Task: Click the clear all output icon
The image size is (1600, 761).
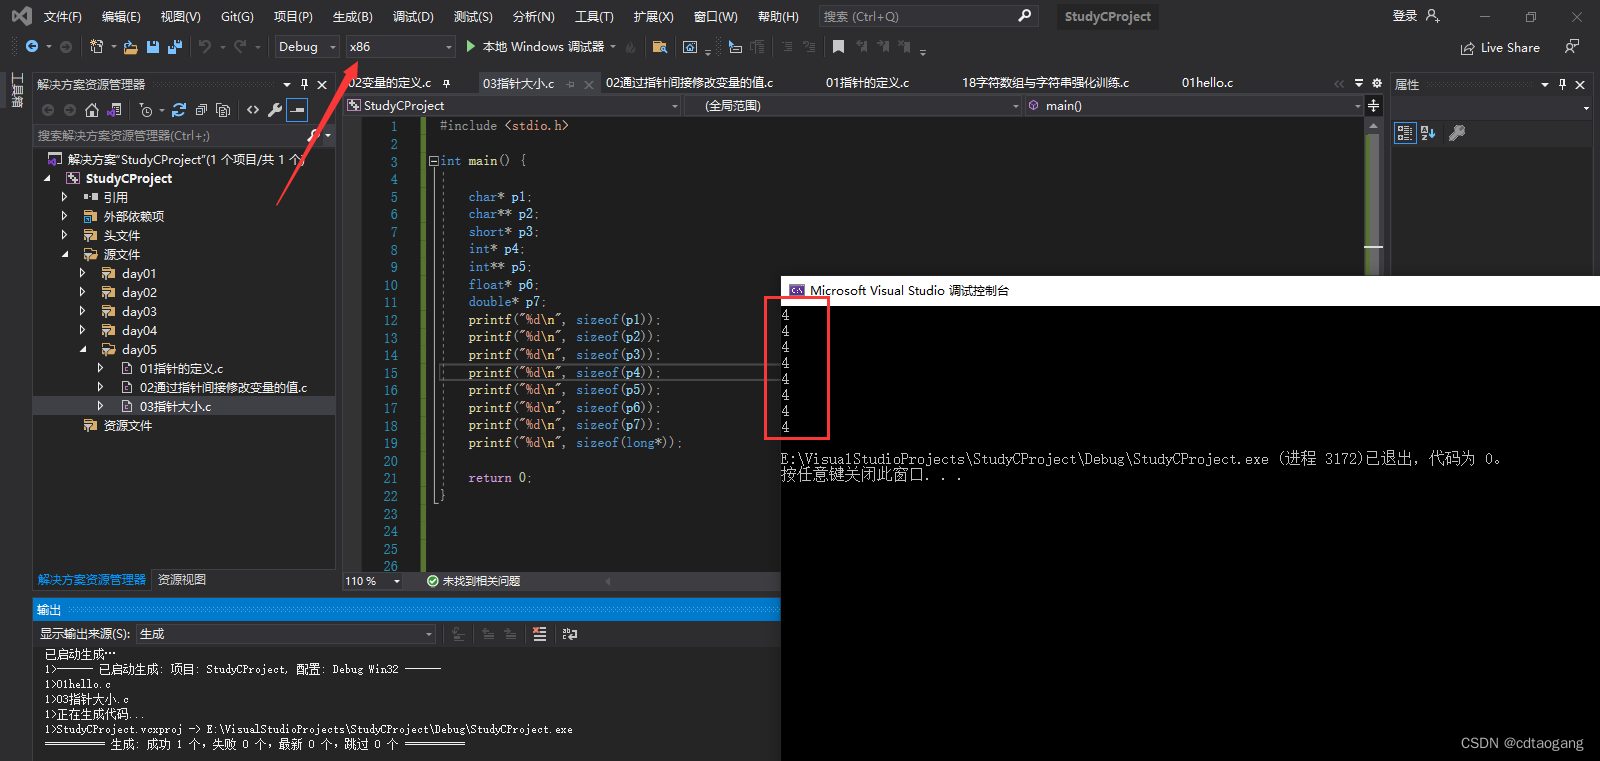Action: (540, 634)
